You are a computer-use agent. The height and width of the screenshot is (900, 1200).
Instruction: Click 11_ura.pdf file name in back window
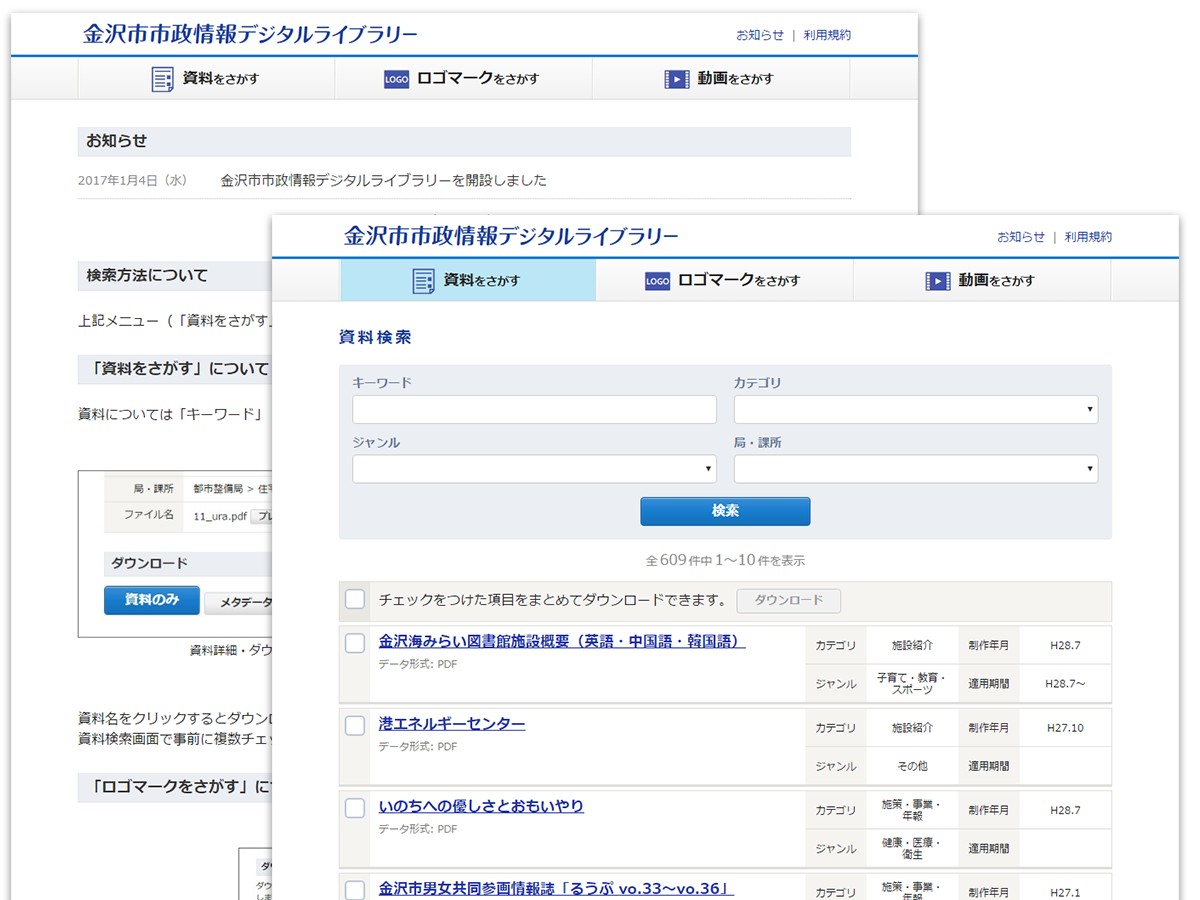220,515
